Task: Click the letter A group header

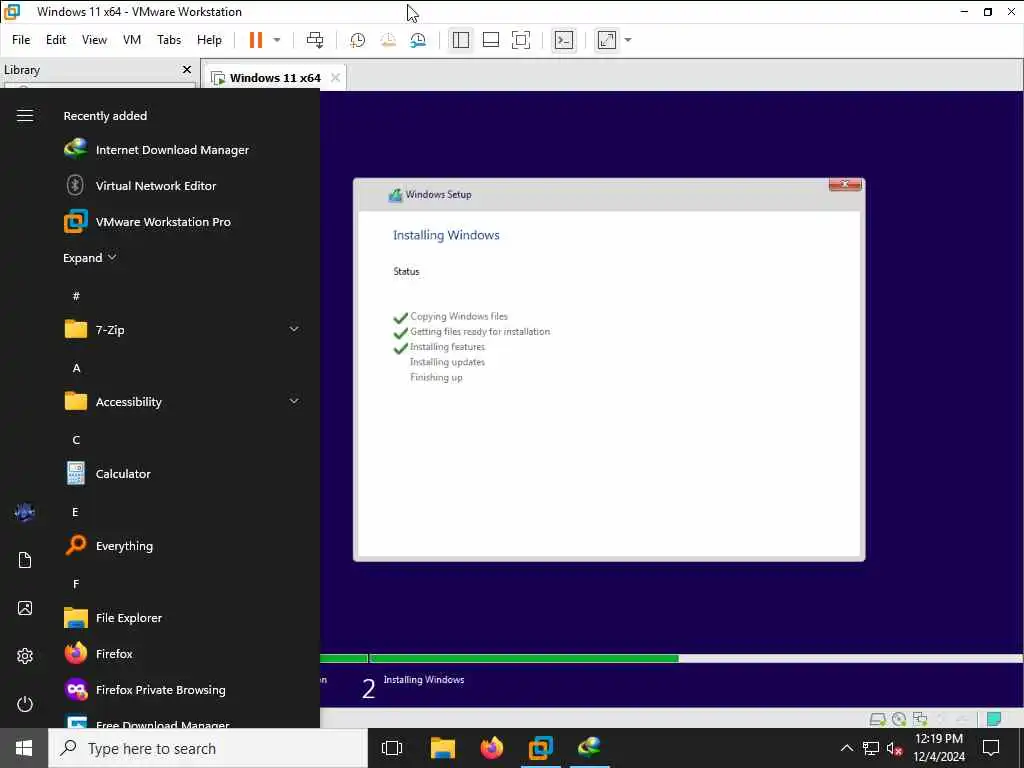Action: pos(76,368)
